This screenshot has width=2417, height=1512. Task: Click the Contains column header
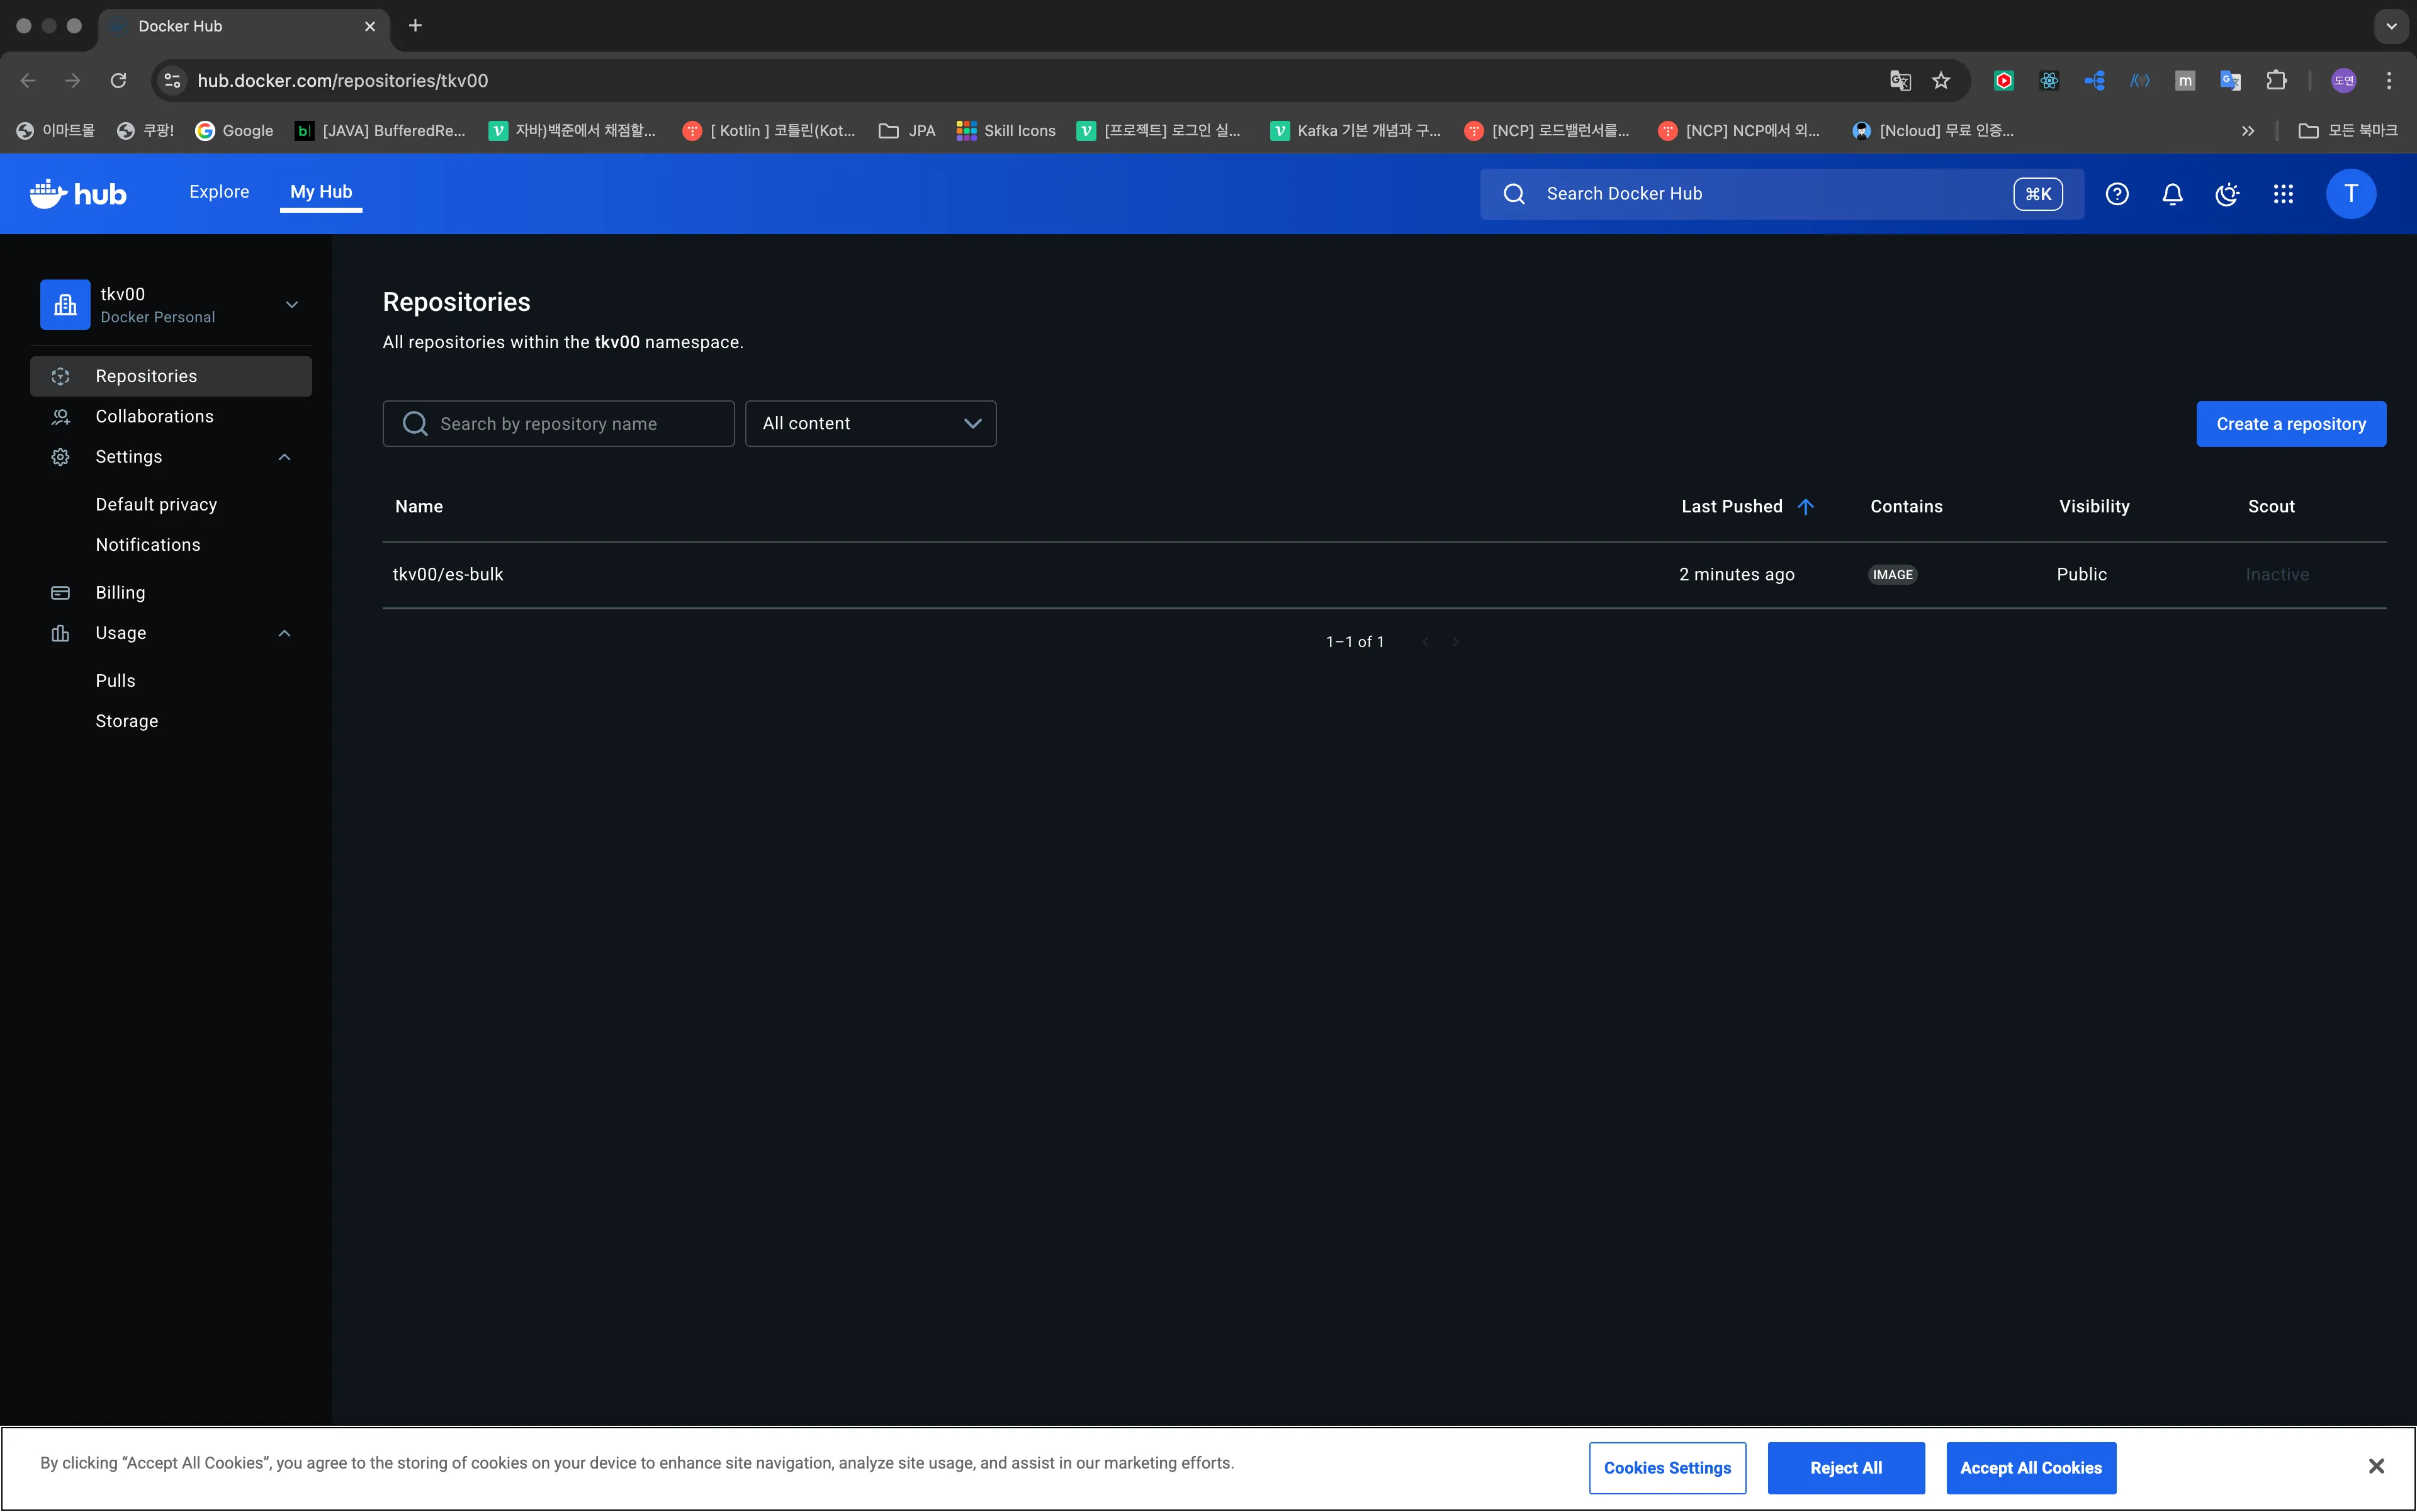click(x=1906, y=506)
